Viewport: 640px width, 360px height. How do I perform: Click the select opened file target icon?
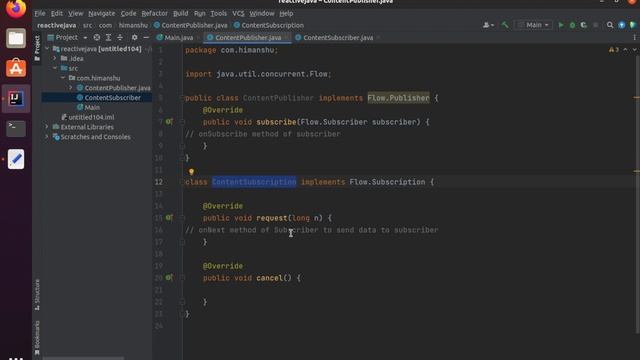point(97,37)
